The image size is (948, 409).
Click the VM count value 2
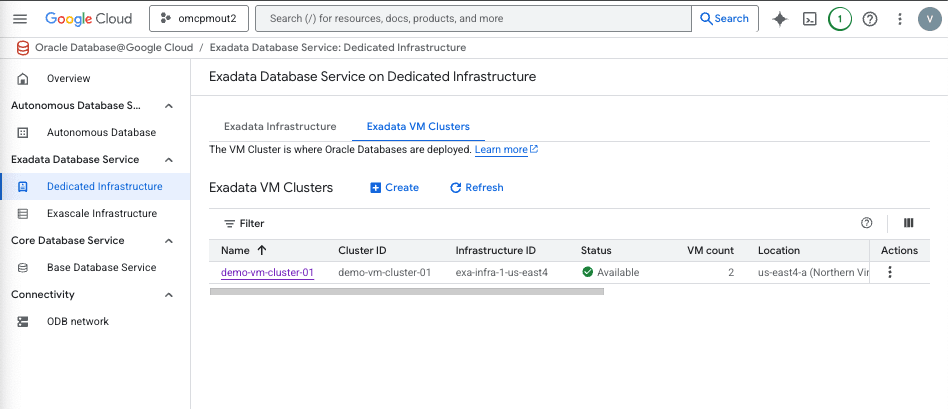pos(731,272)
